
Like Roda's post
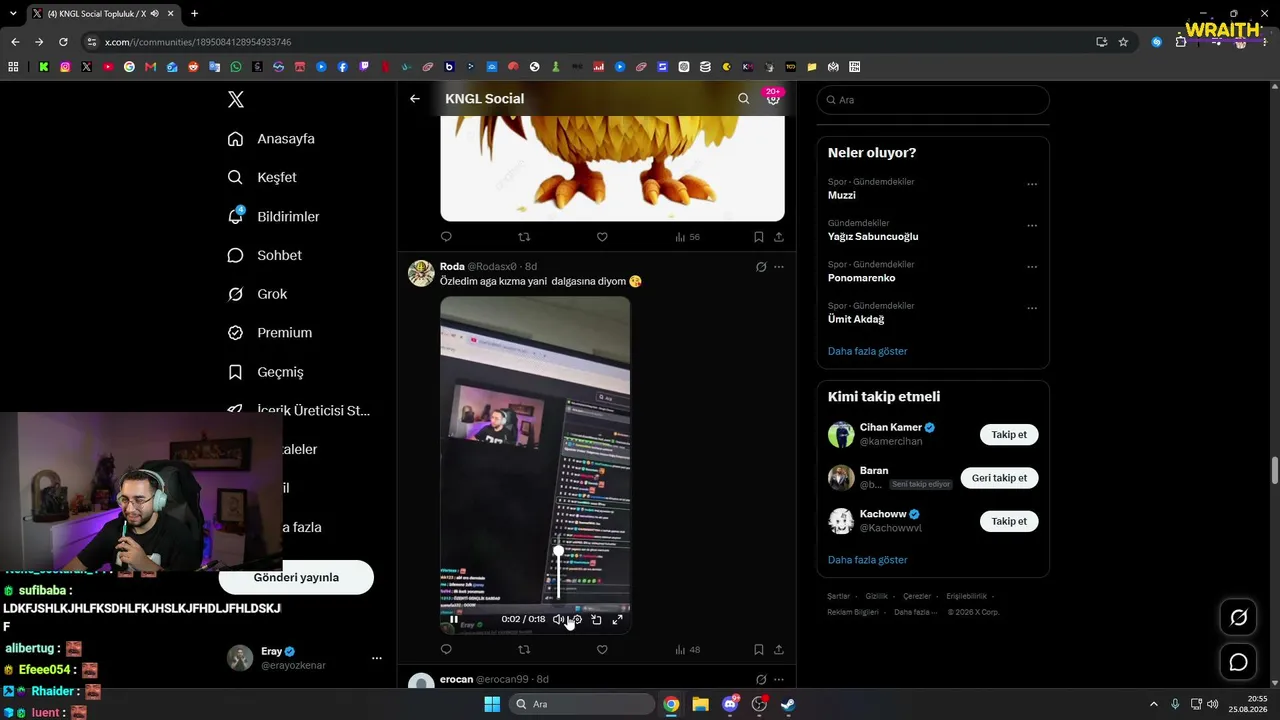[602, 650]
